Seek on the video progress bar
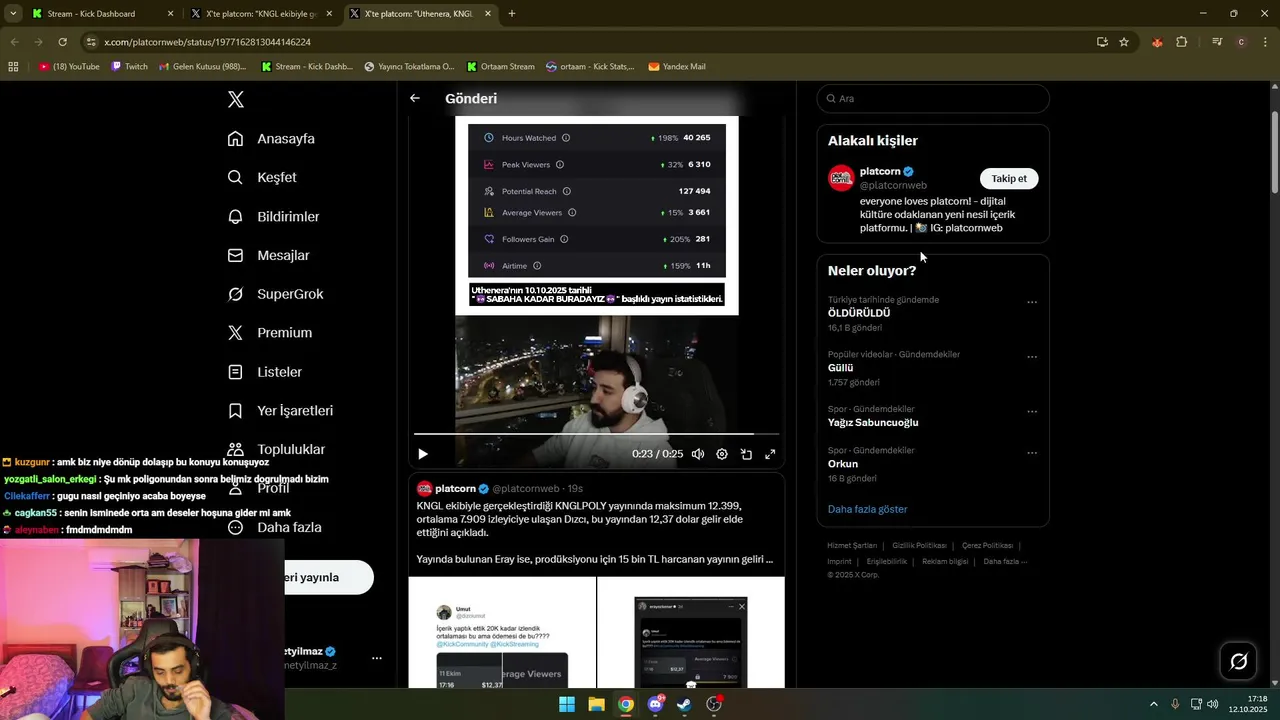This screenshot has height=720, width=1280. pyautogui.click(x=597, y=434)
